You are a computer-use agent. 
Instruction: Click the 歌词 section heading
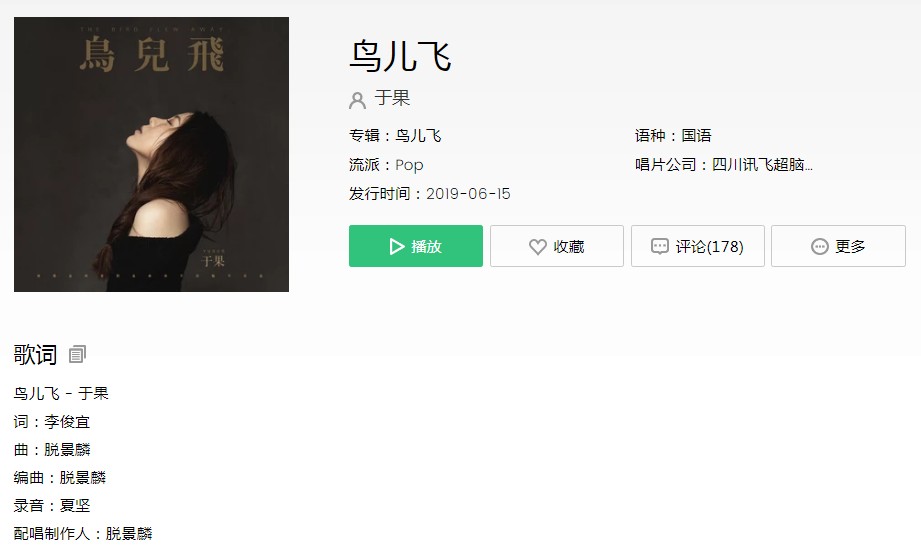tap(35, 355)
